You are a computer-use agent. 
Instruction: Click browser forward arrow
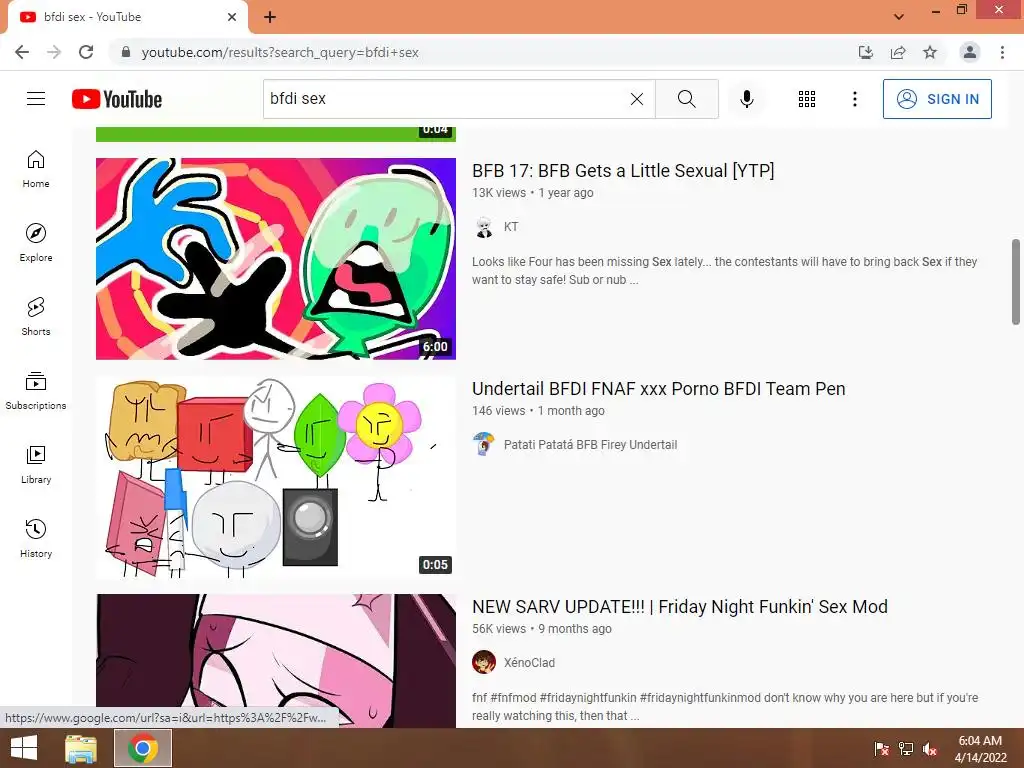click(x=54, y=52)
